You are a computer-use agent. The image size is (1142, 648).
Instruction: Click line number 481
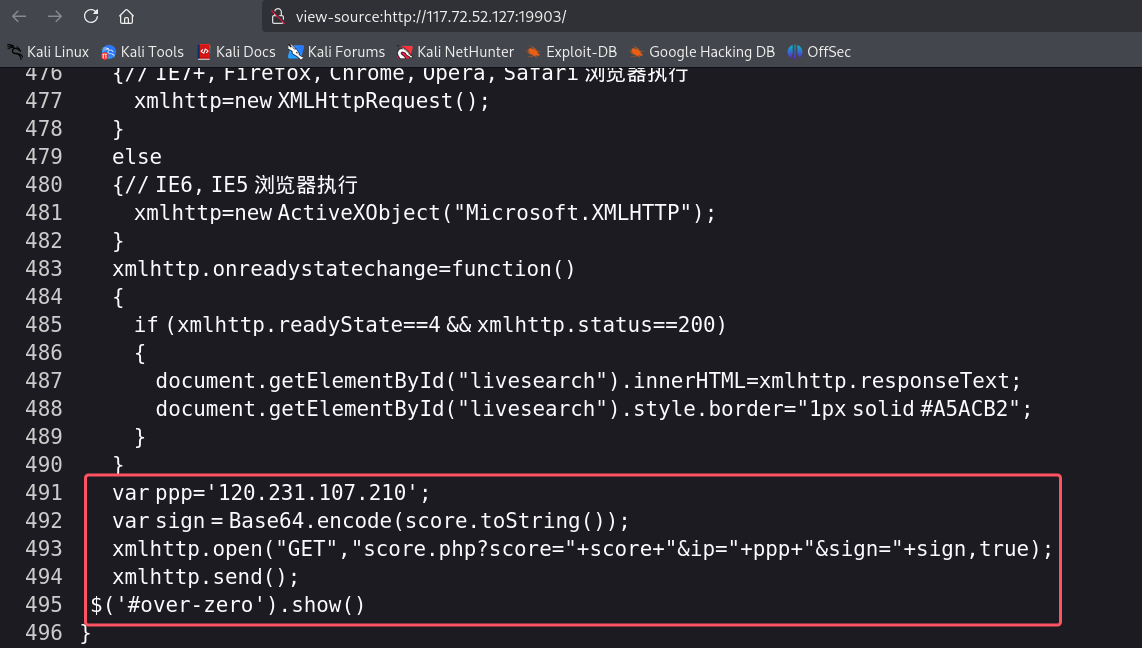(x=44, y=213)
